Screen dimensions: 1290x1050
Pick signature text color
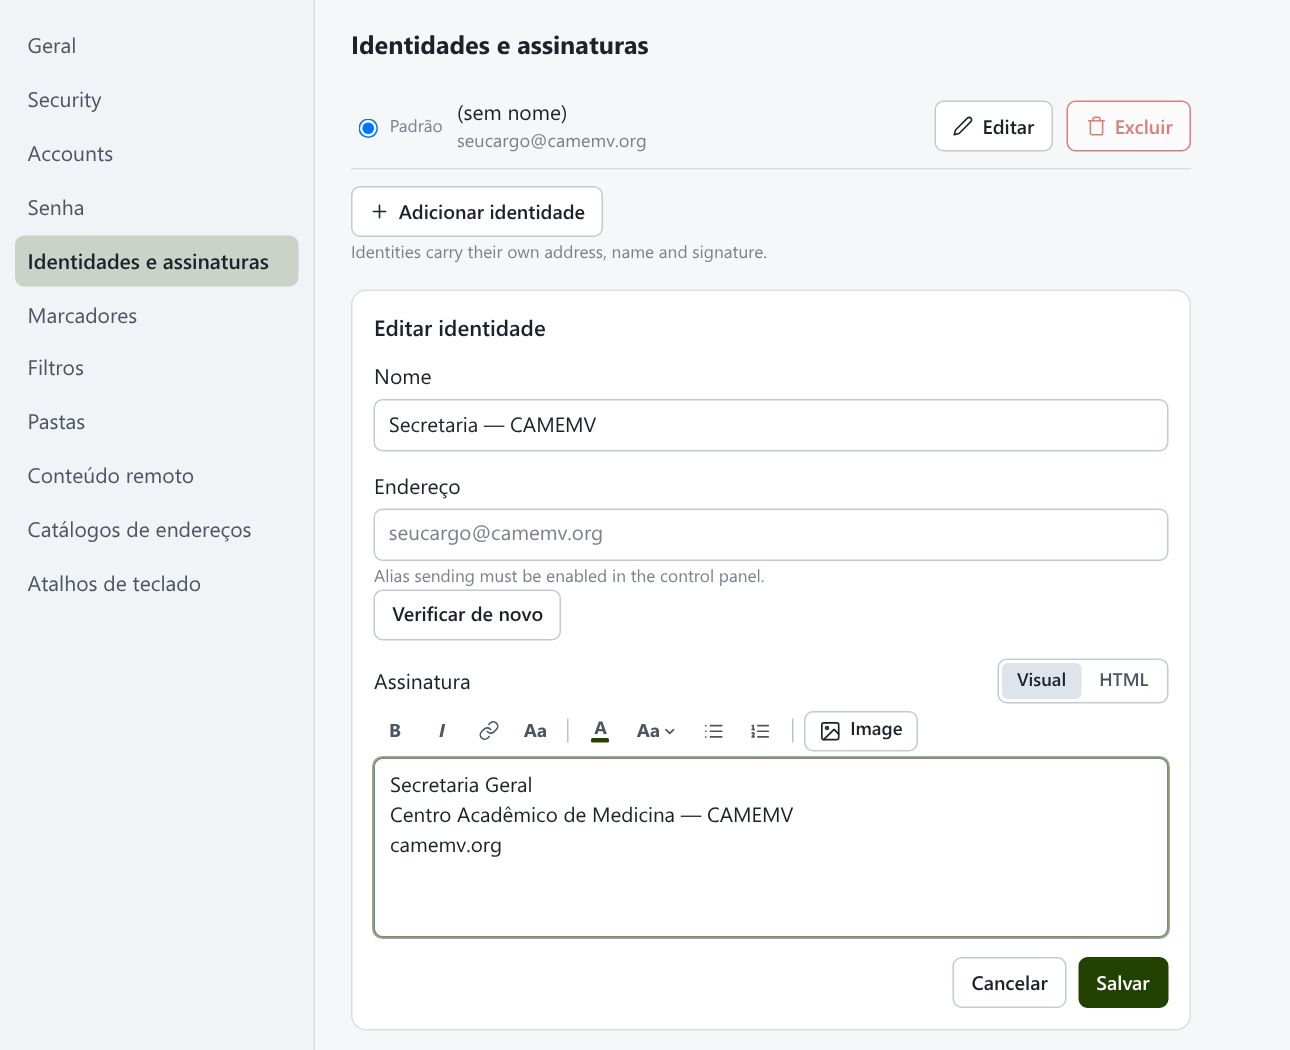600,731
